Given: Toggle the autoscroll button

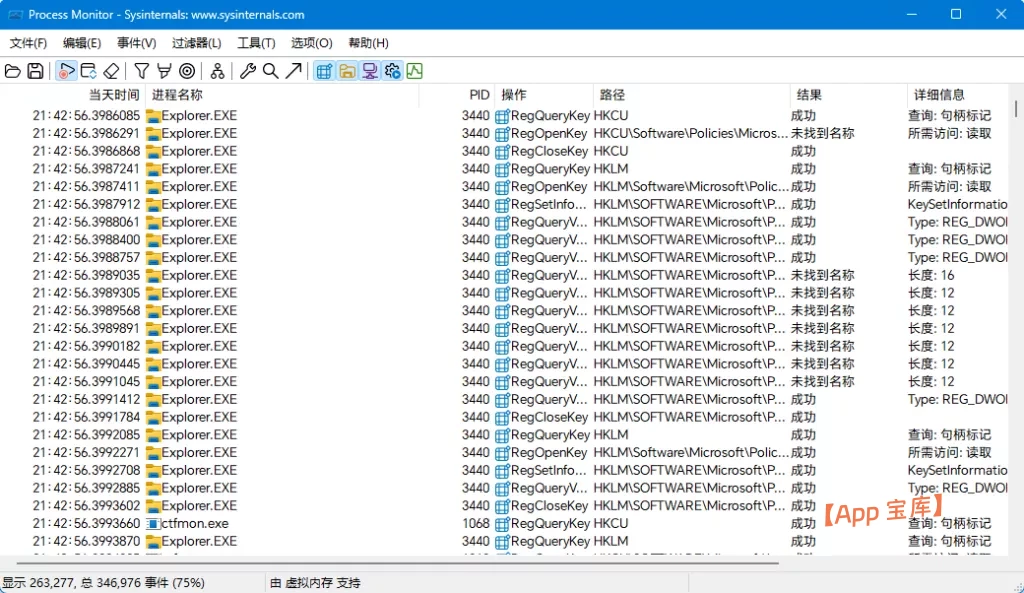Looking at the screenshot, I should (88, 71).
